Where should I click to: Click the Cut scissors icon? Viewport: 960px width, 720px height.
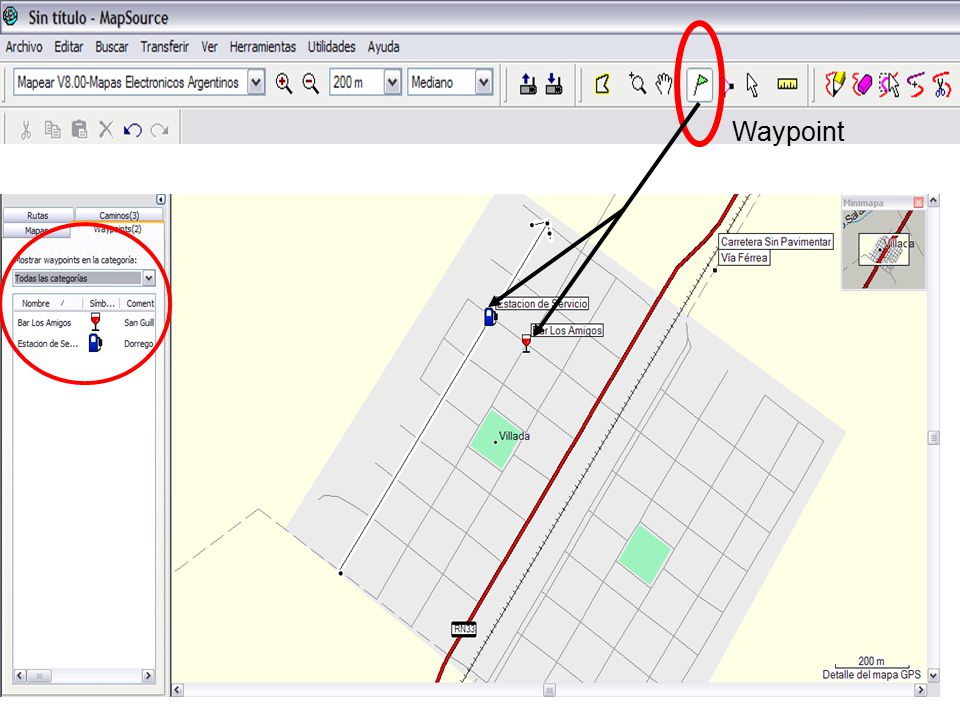(x=26, y=129)
